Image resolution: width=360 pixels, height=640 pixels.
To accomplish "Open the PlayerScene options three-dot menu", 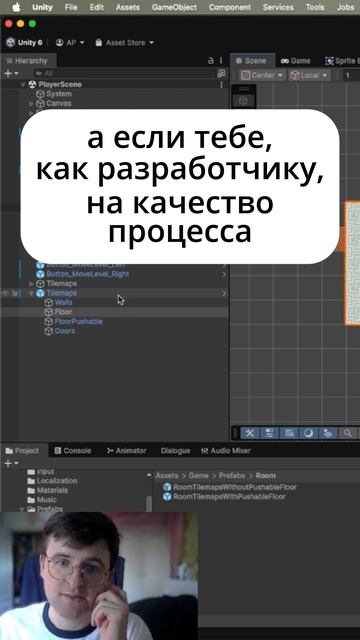I will [x=222, y=84].
